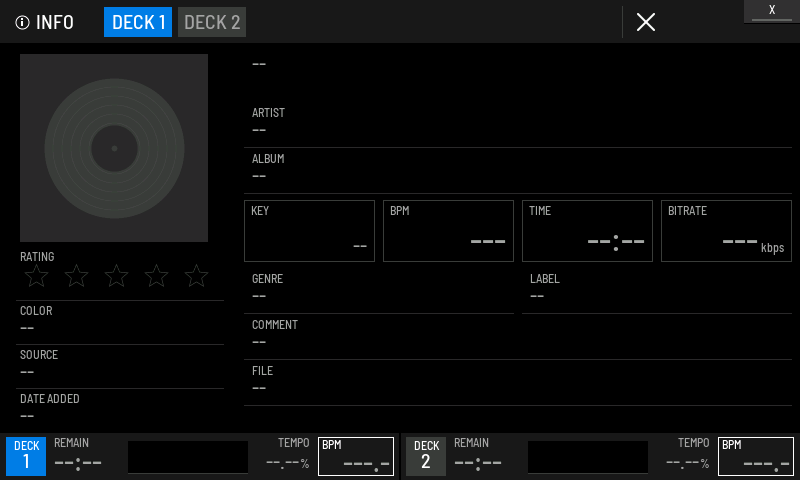Click Deck 1 waveform progress area
Screen dimensions: 800x480
coord(188,457)
